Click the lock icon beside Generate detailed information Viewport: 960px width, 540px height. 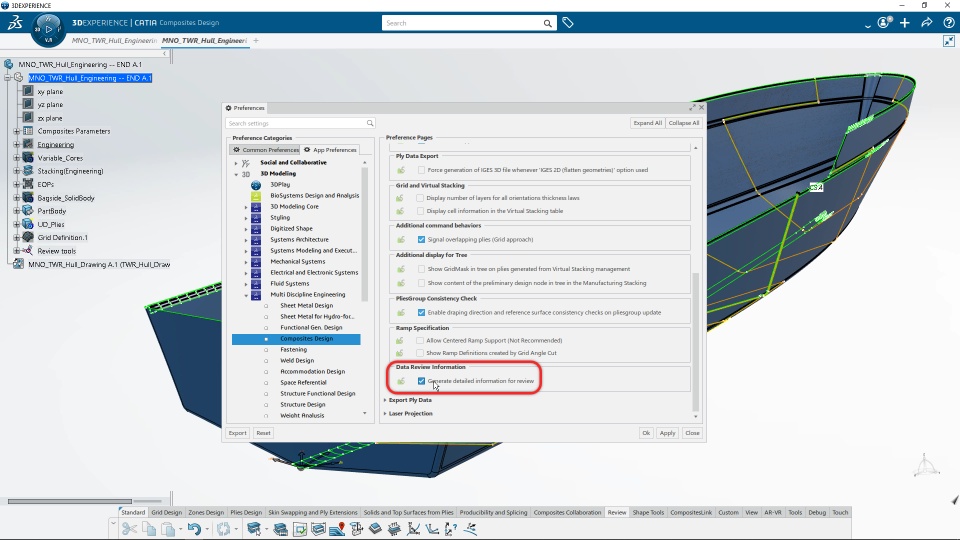(400, 381)
